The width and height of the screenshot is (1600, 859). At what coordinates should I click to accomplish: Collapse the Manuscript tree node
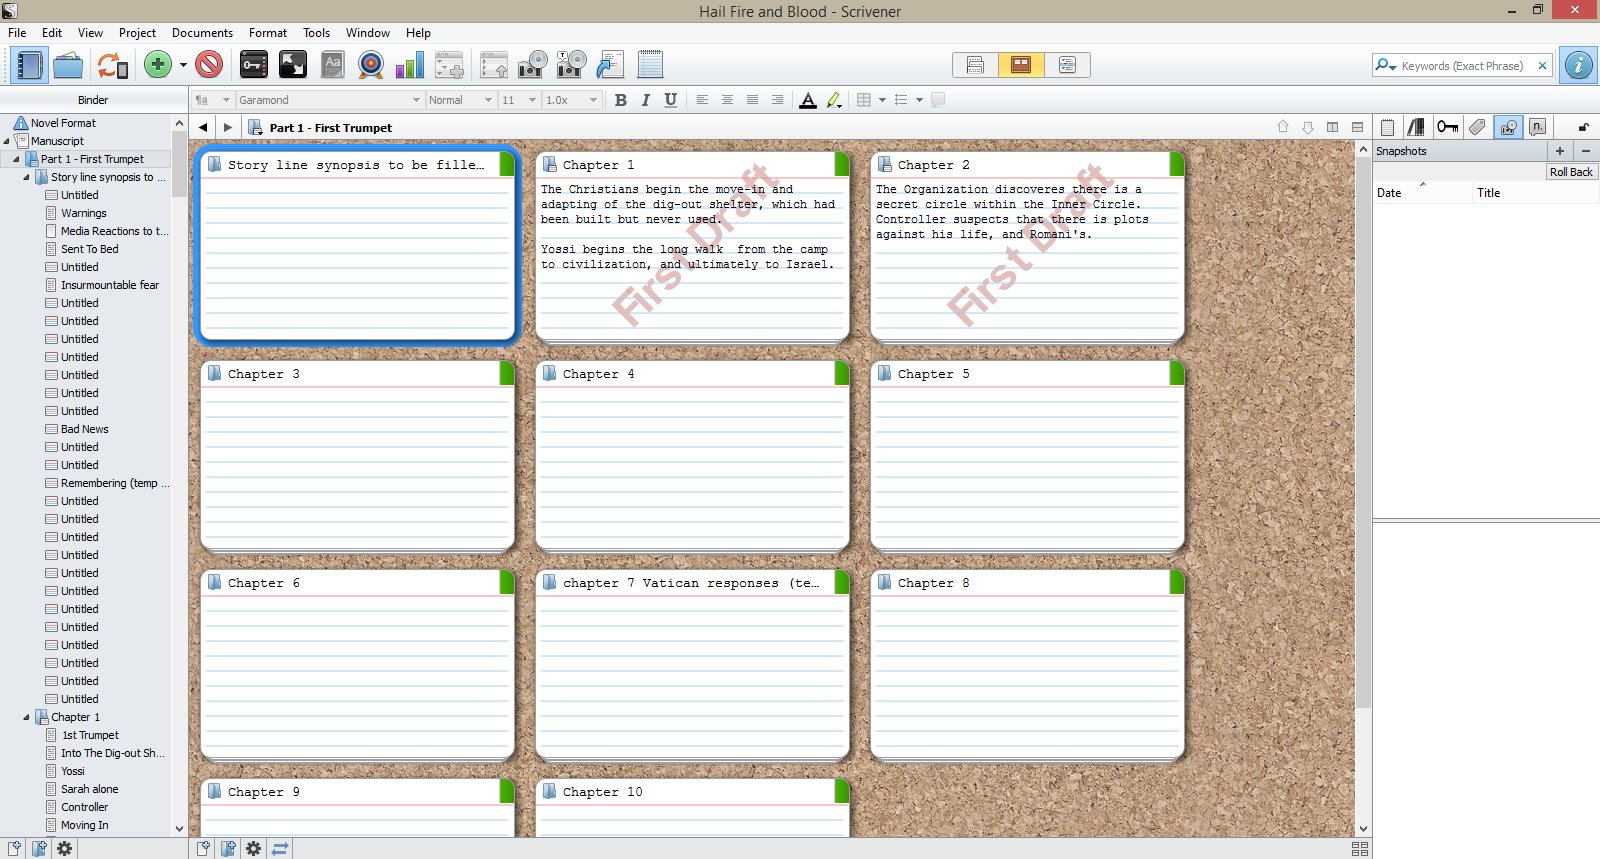tap(6, 141)
